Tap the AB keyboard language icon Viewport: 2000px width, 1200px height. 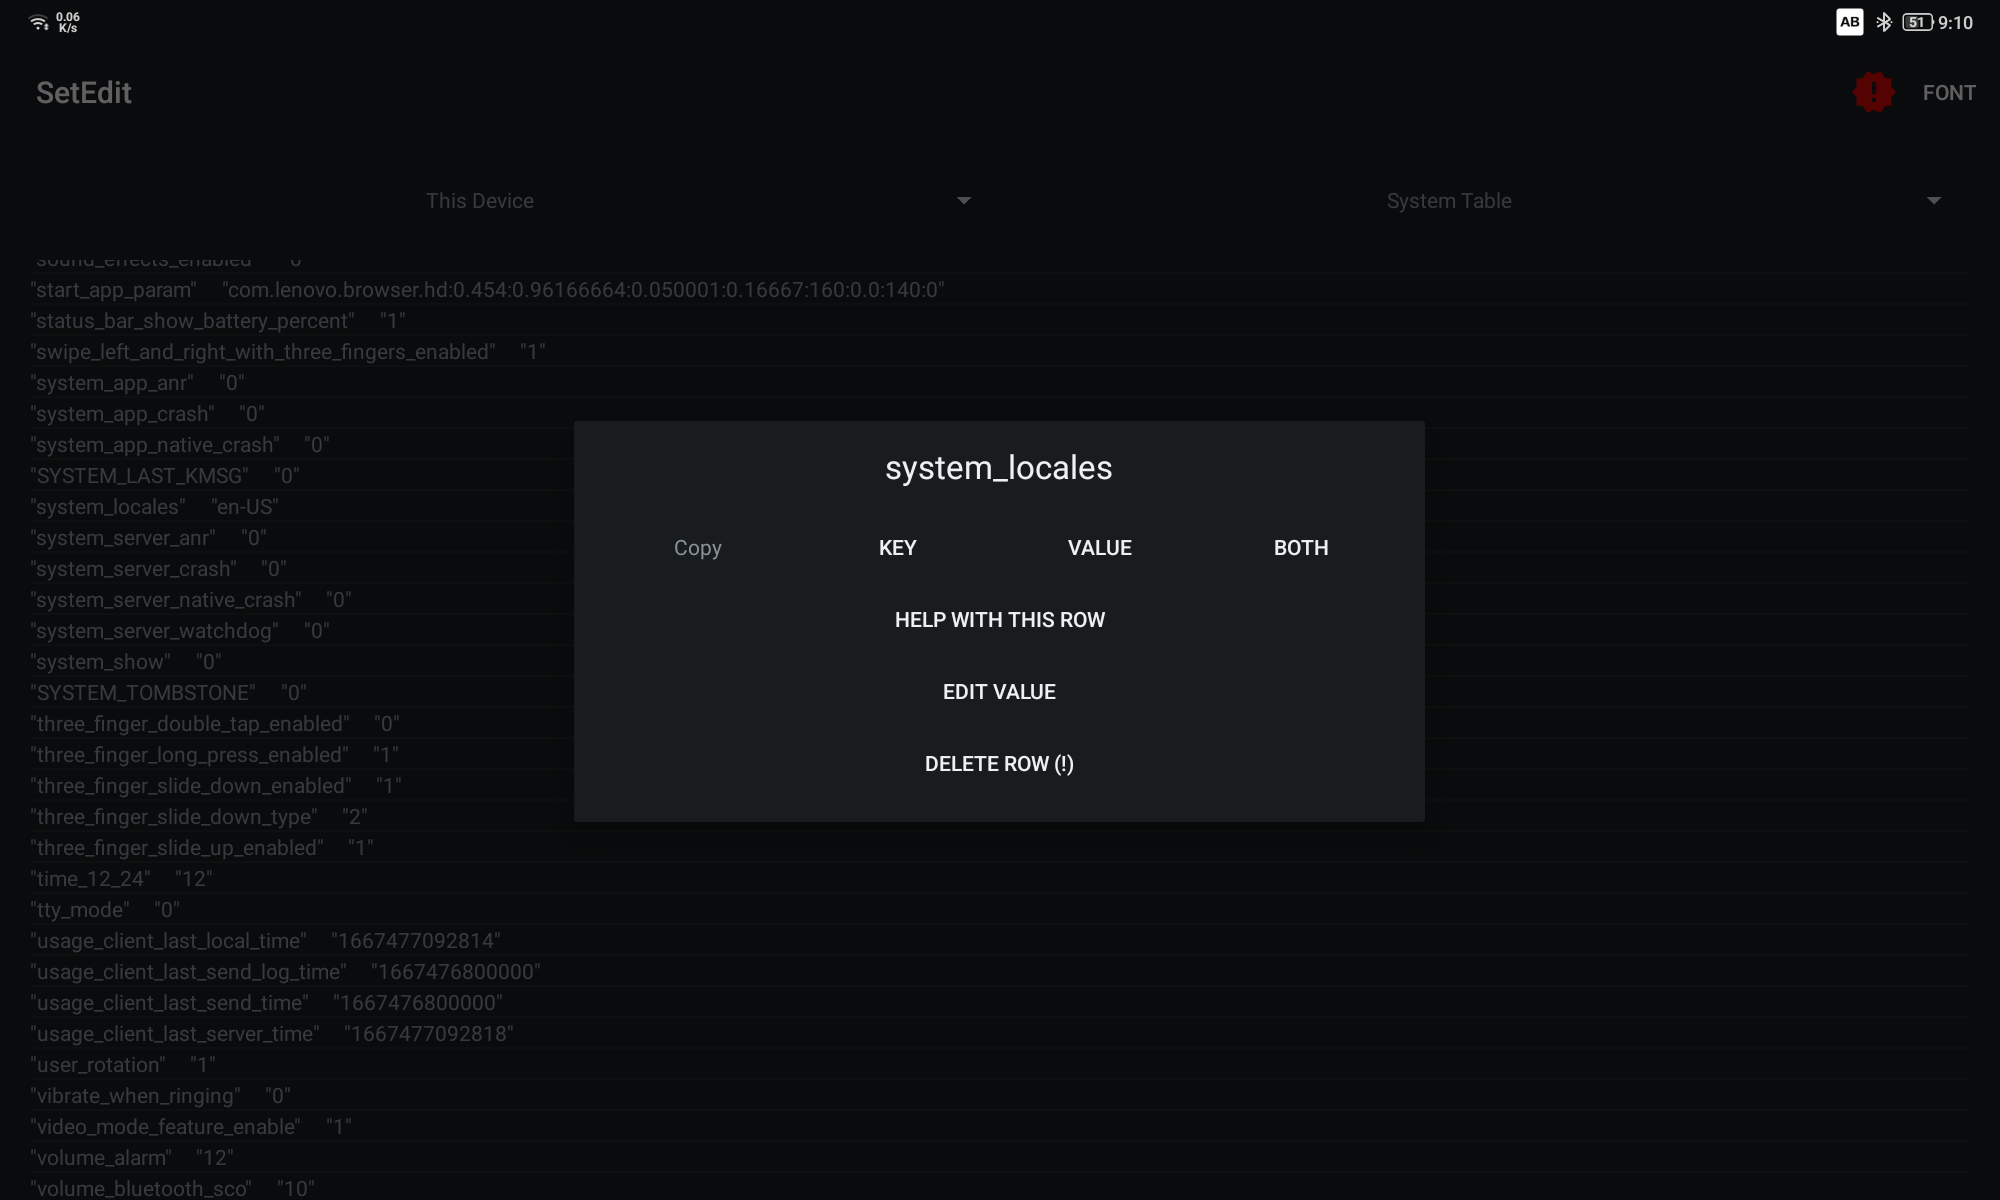click(x=1849, y=22)
